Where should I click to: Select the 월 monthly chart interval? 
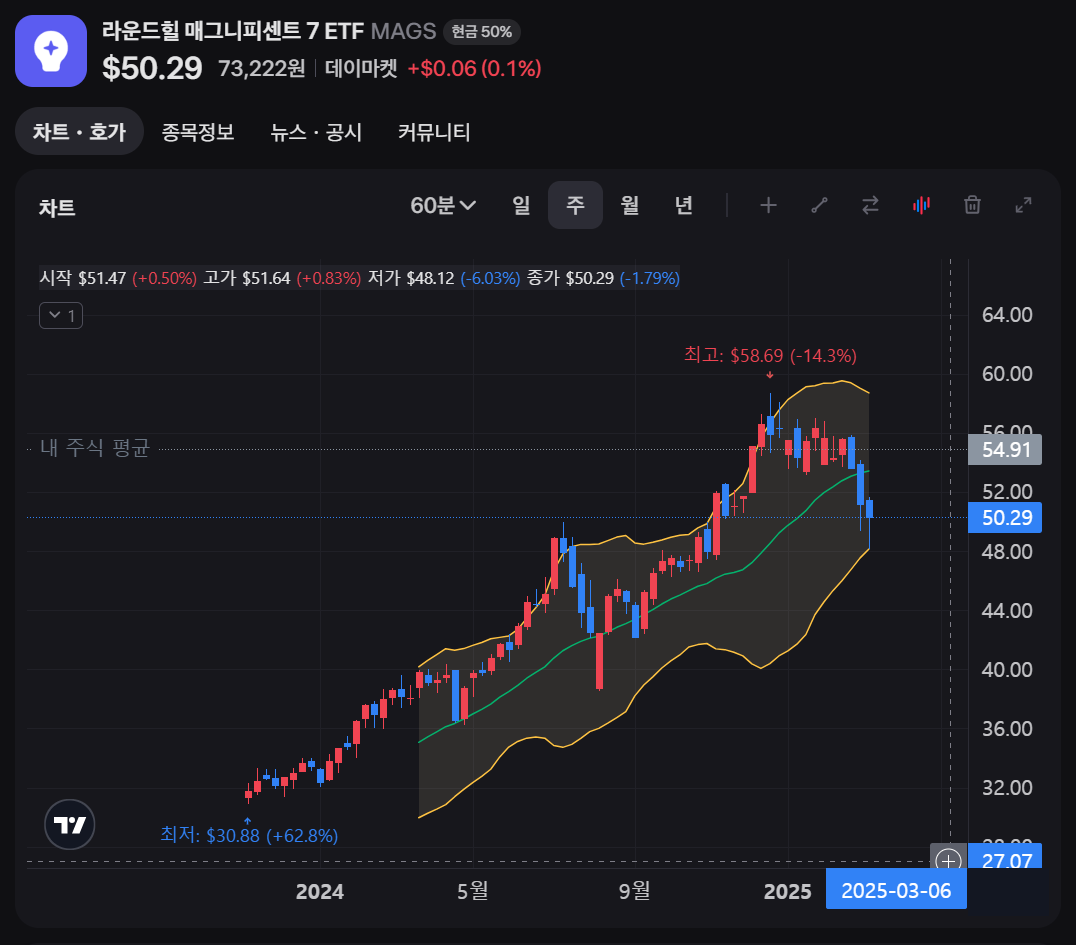point(629,205)
